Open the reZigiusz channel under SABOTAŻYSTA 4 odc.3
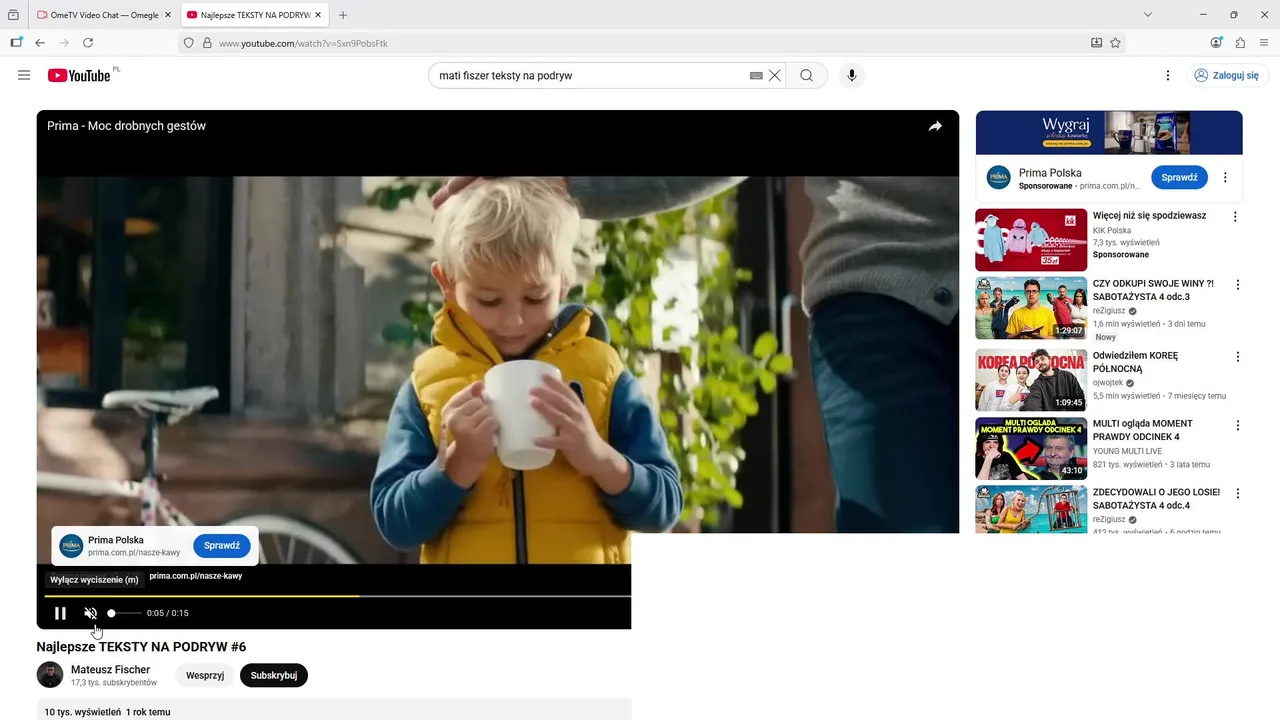 (x=1109, y=311)
